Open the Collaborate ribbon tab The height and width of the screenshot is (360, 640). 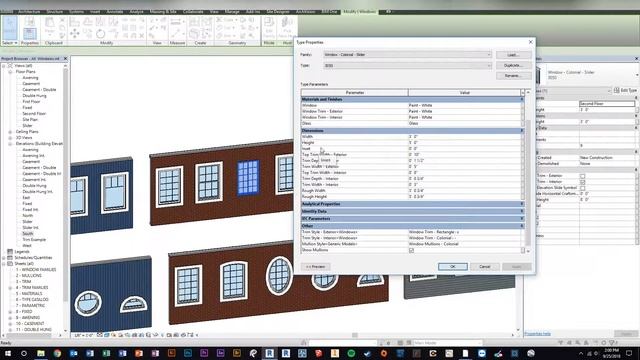193,11
